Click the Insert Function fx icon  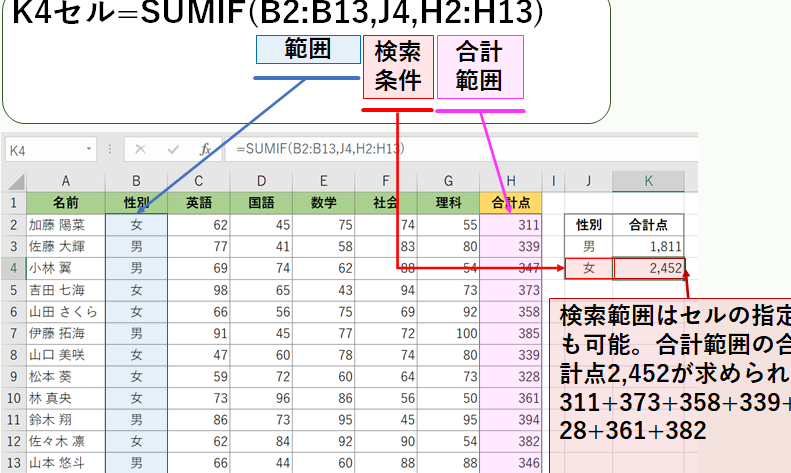[205, 149]
